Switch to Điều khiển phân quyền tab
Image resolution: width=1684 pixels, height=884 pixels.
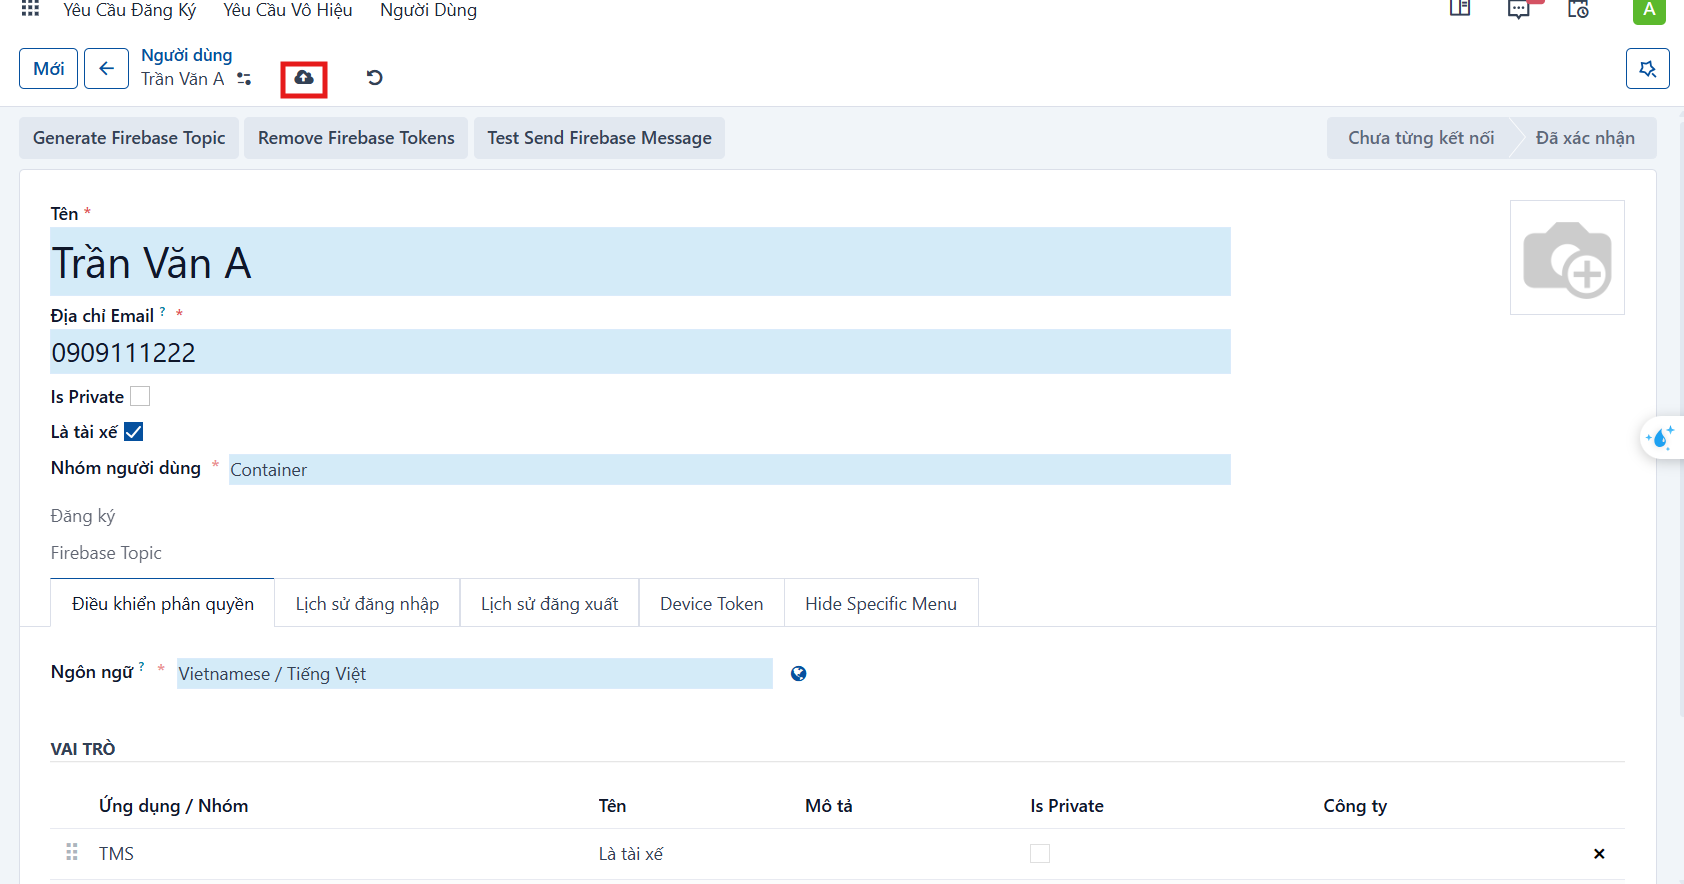click(162, 603)
